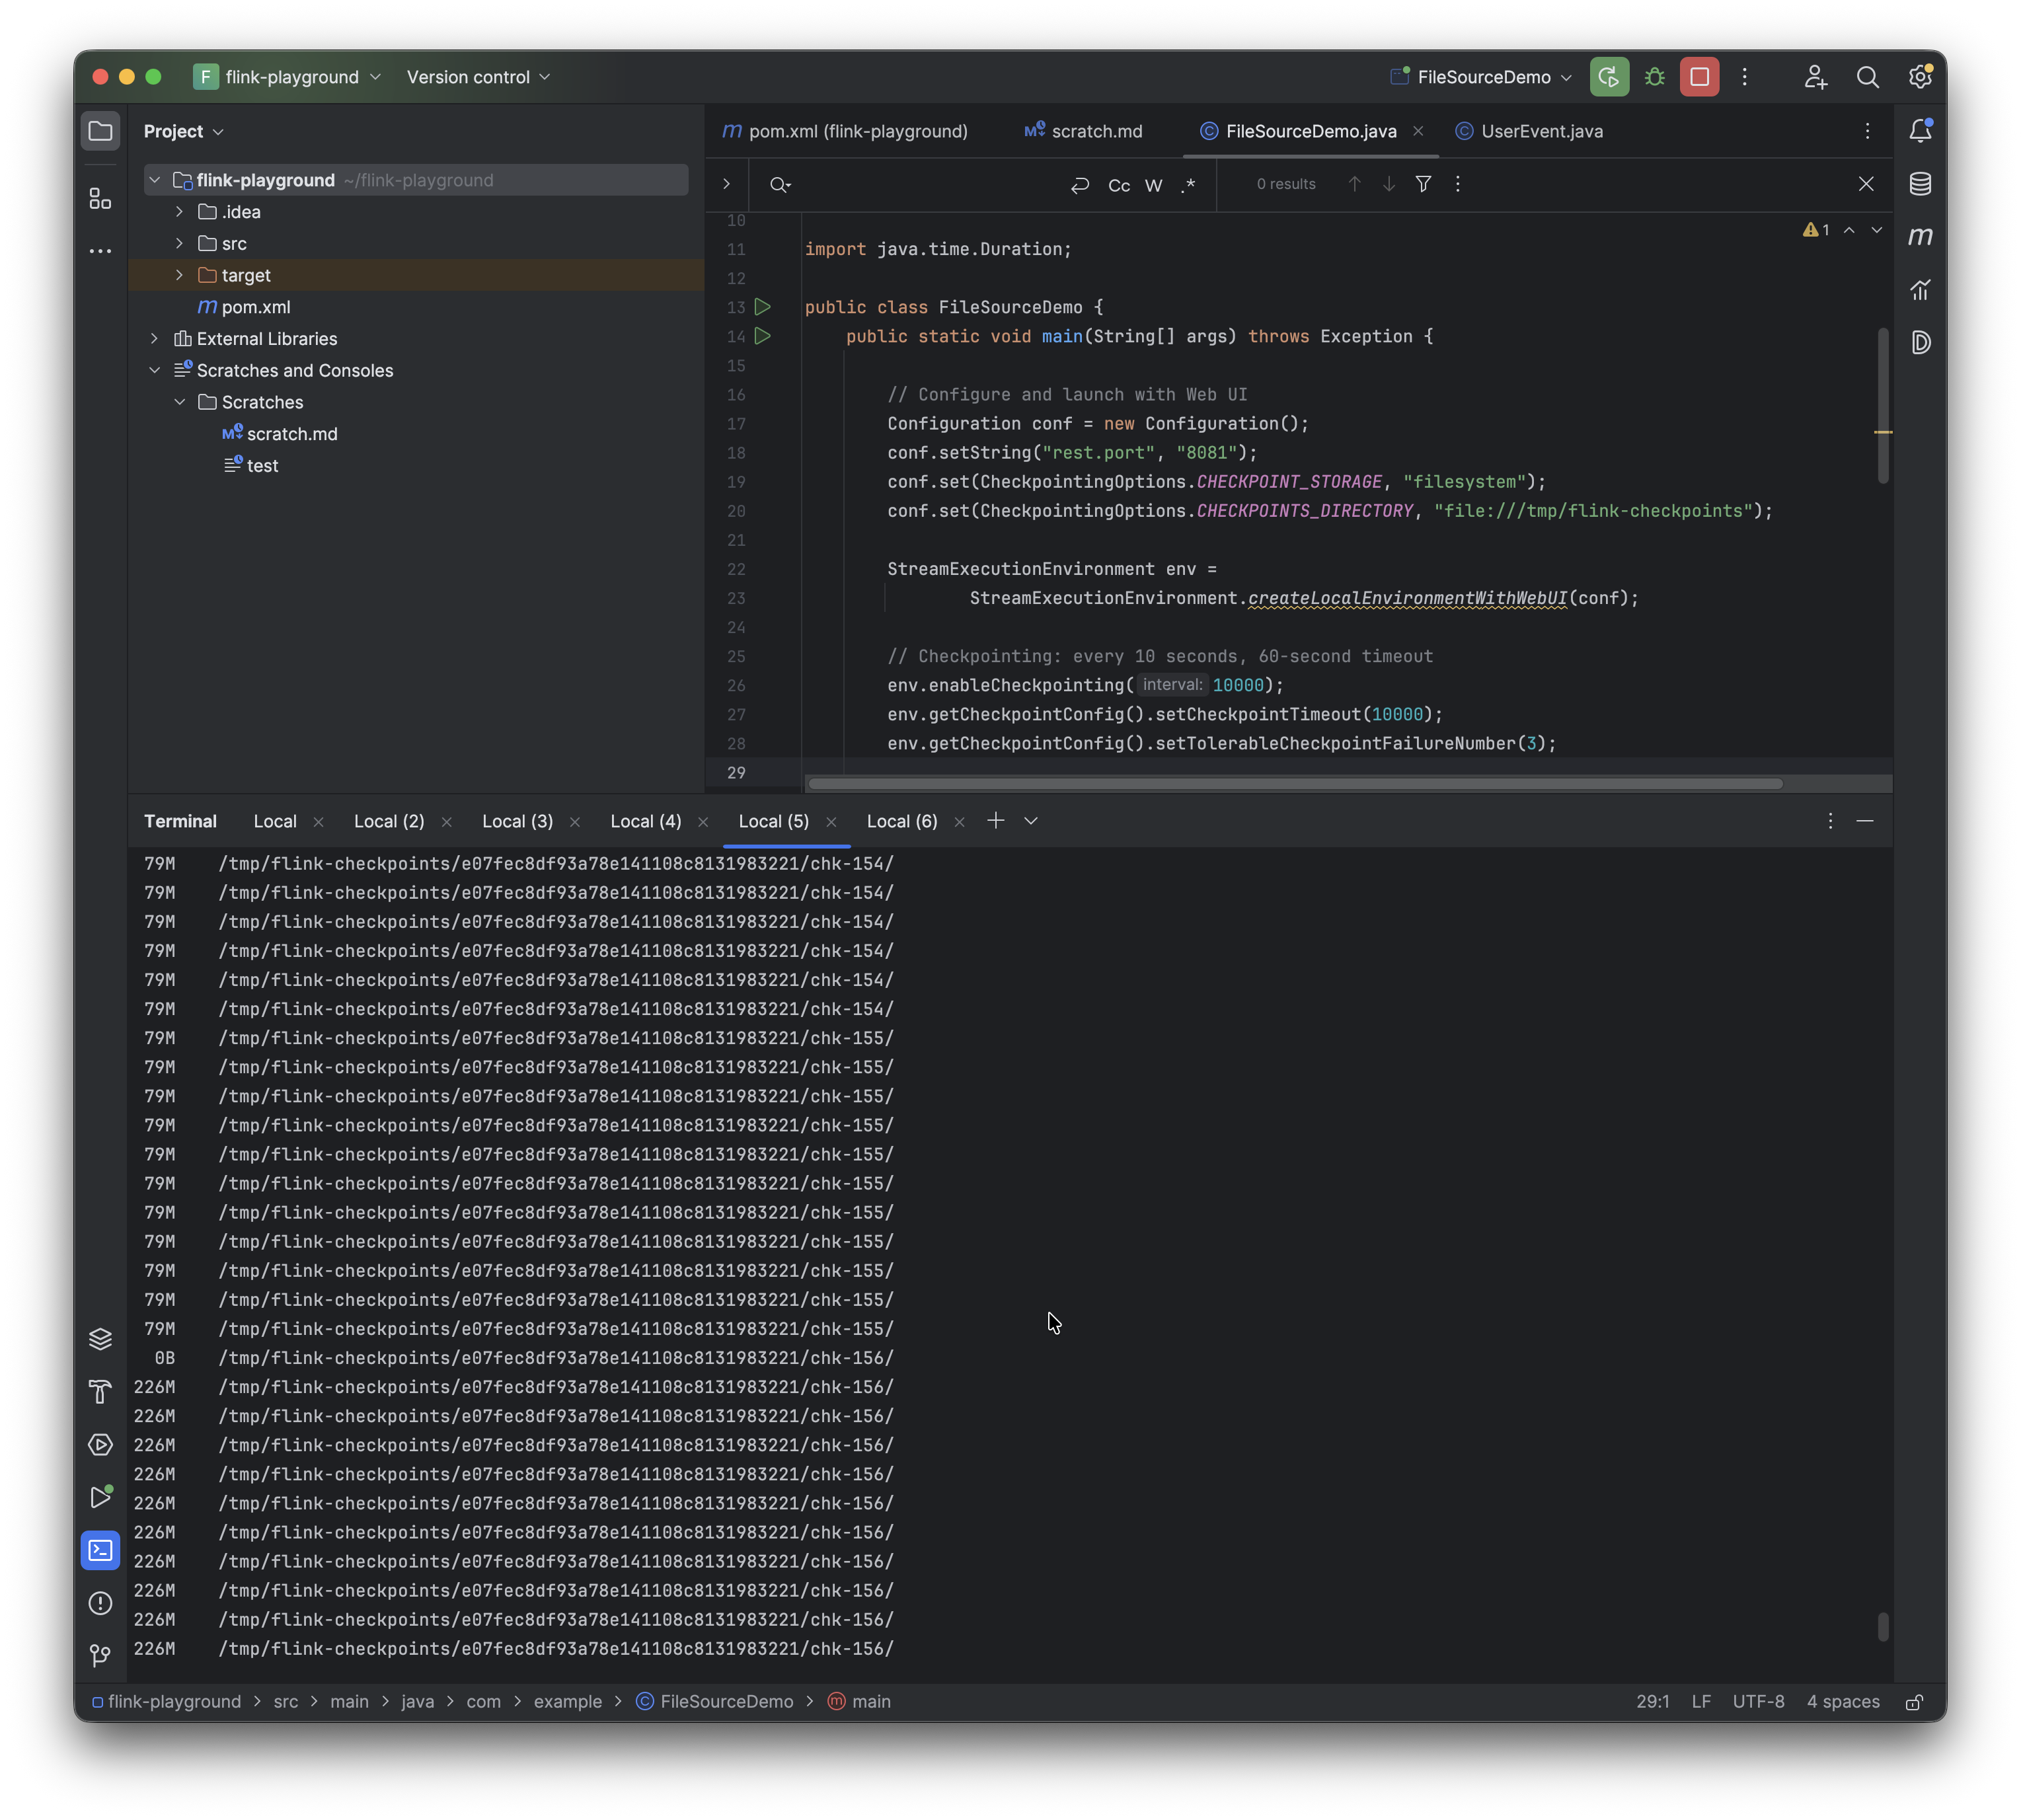Open terminal tabs dropdown arrow
This screenshot has width=2021, height=1820.
pyautogui.click(x=1030, y=821)
